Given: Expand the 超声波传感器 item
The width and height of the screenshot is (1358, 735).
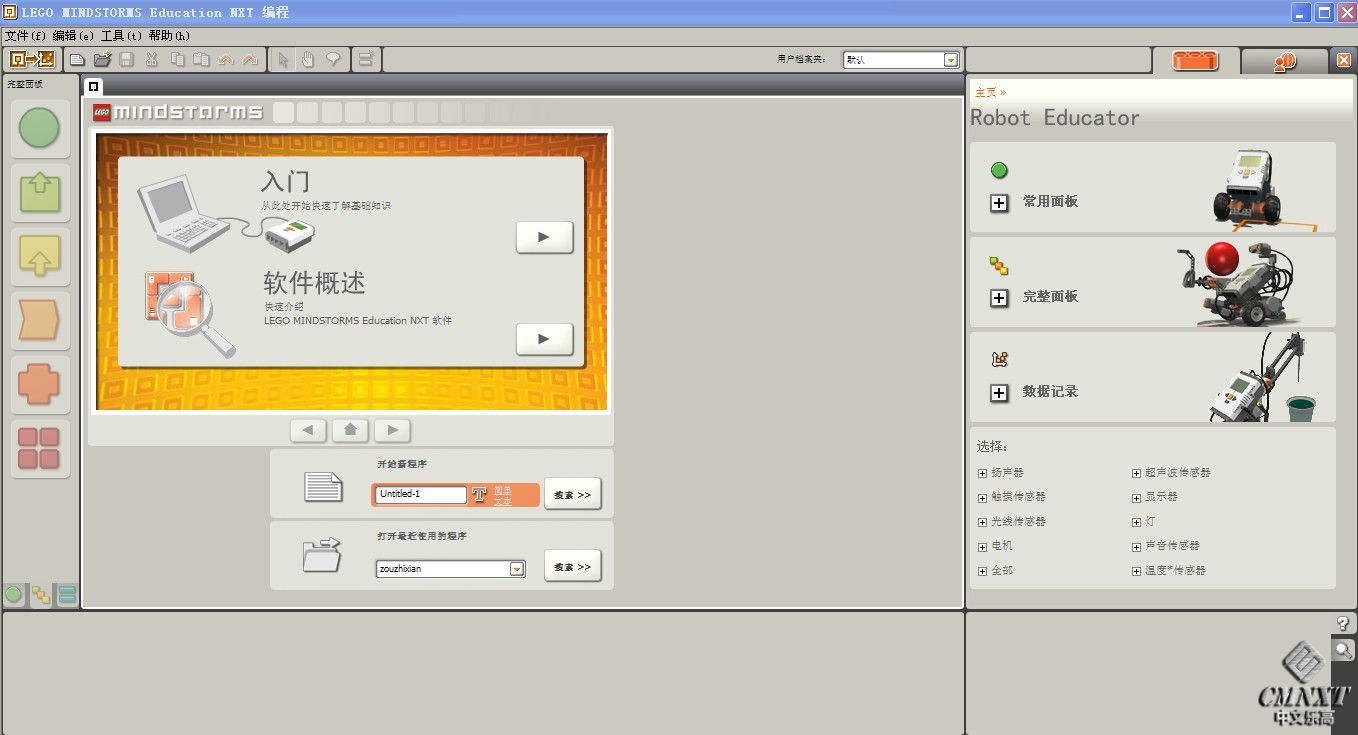Looking at the screenshot, I should (1136, 473).
